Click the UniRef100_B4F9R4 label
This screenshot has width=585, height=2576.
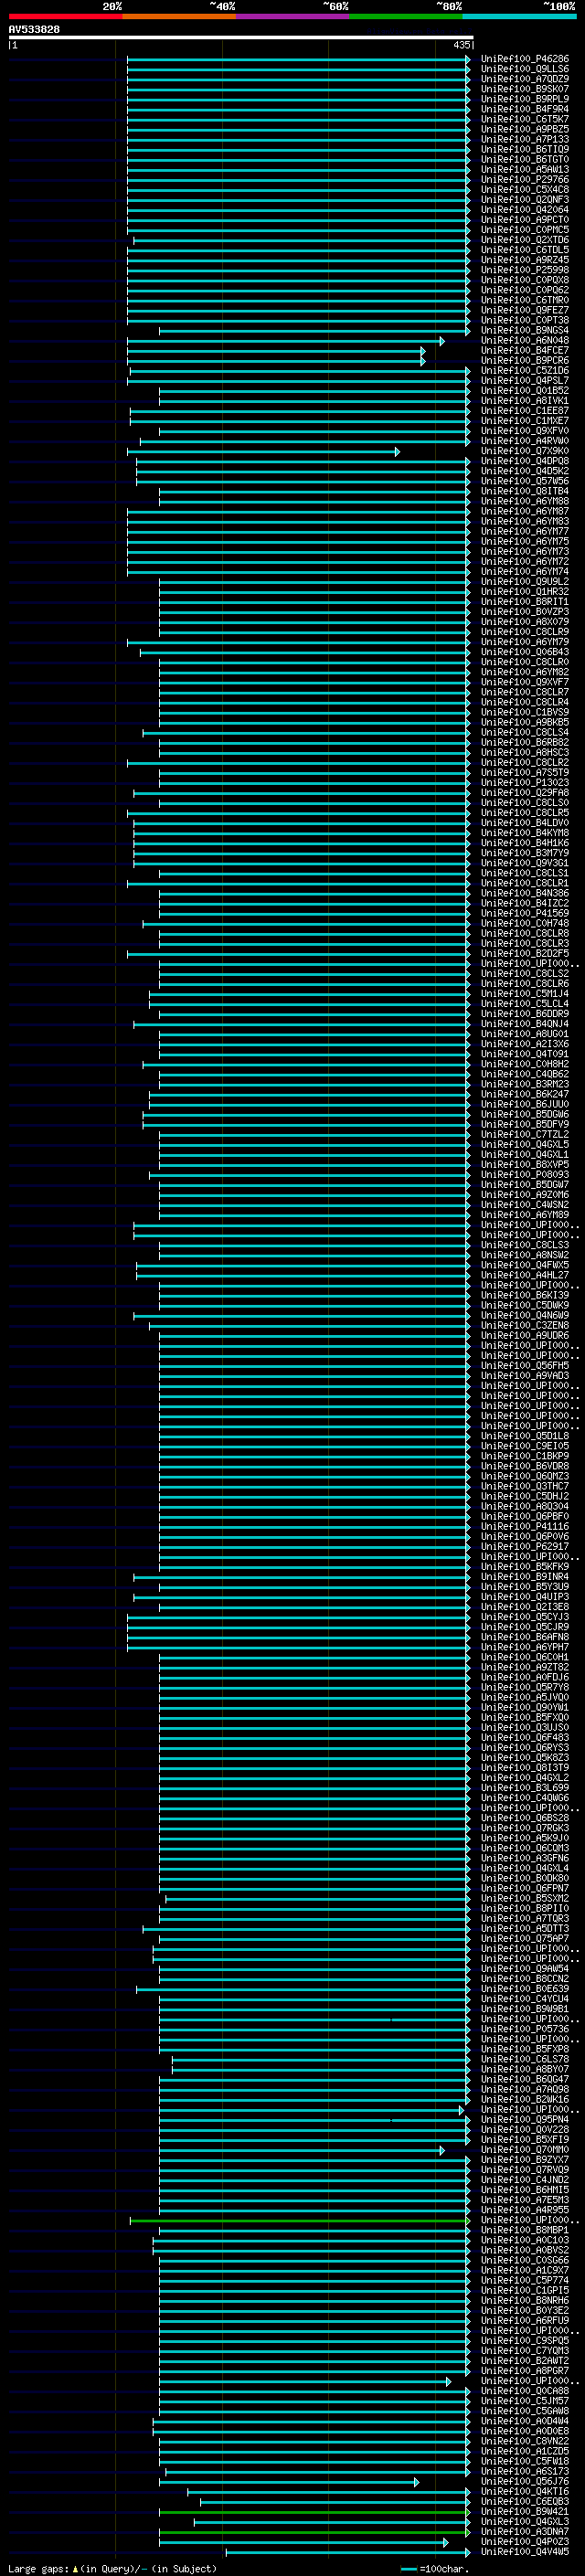point(524,109)
